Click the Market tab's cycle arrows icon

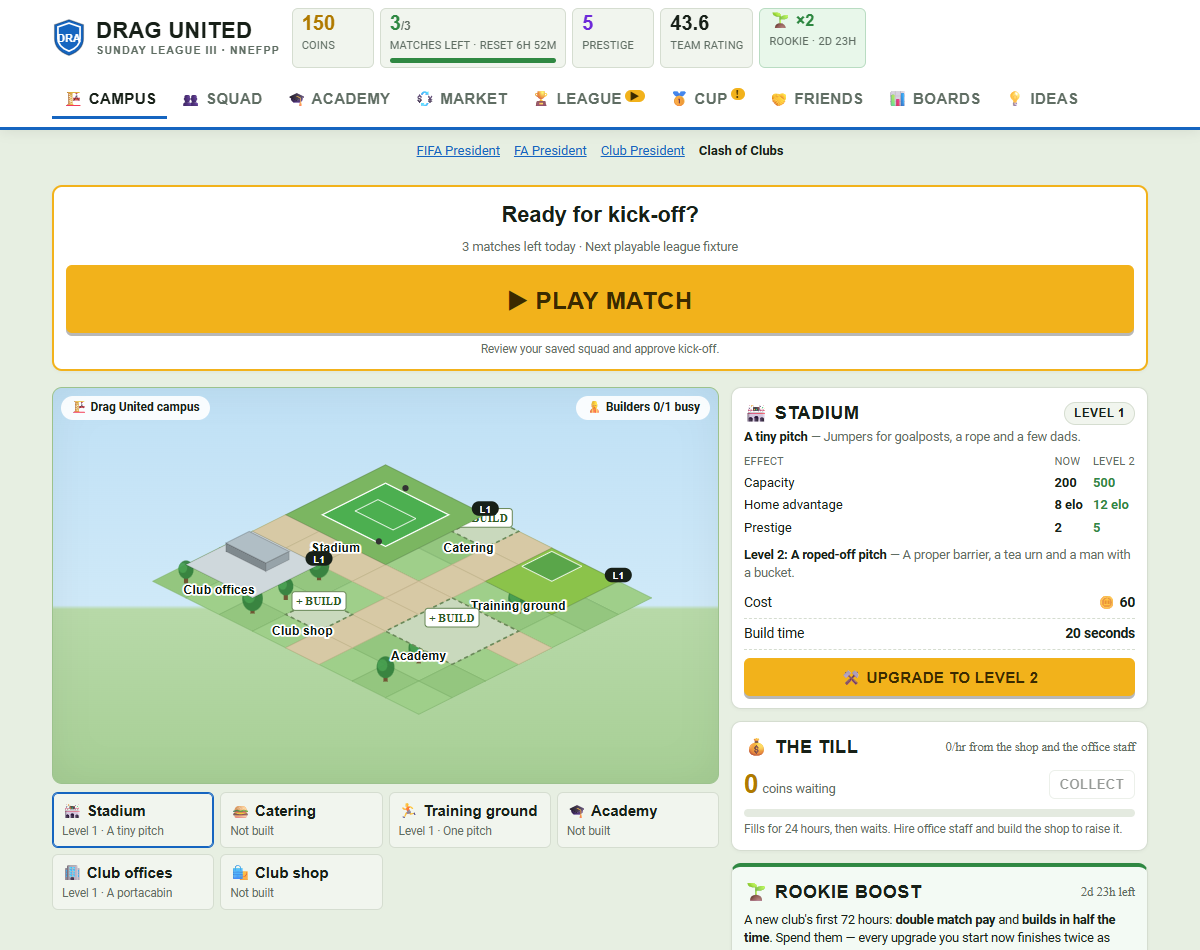pos(425,99)
